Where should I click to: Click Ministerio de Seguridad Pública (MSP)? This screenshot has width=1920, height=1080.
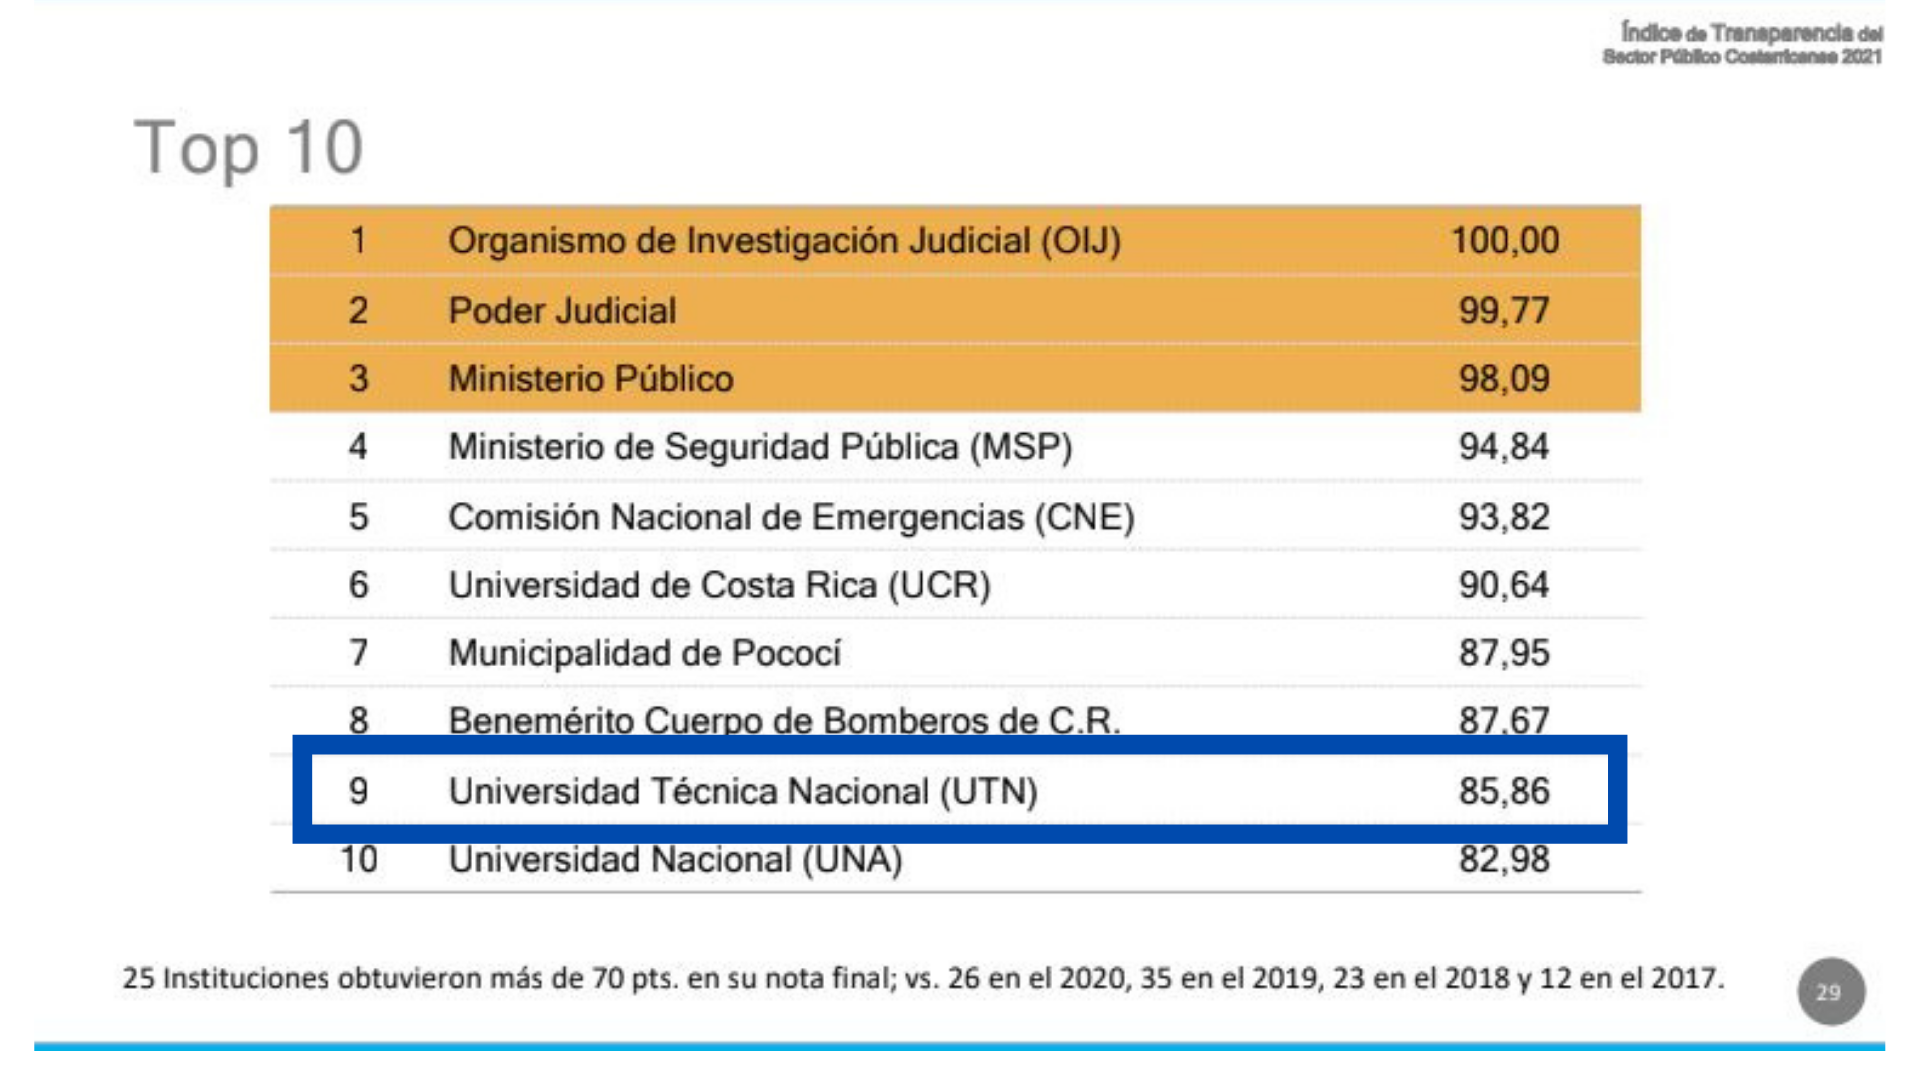760,447
